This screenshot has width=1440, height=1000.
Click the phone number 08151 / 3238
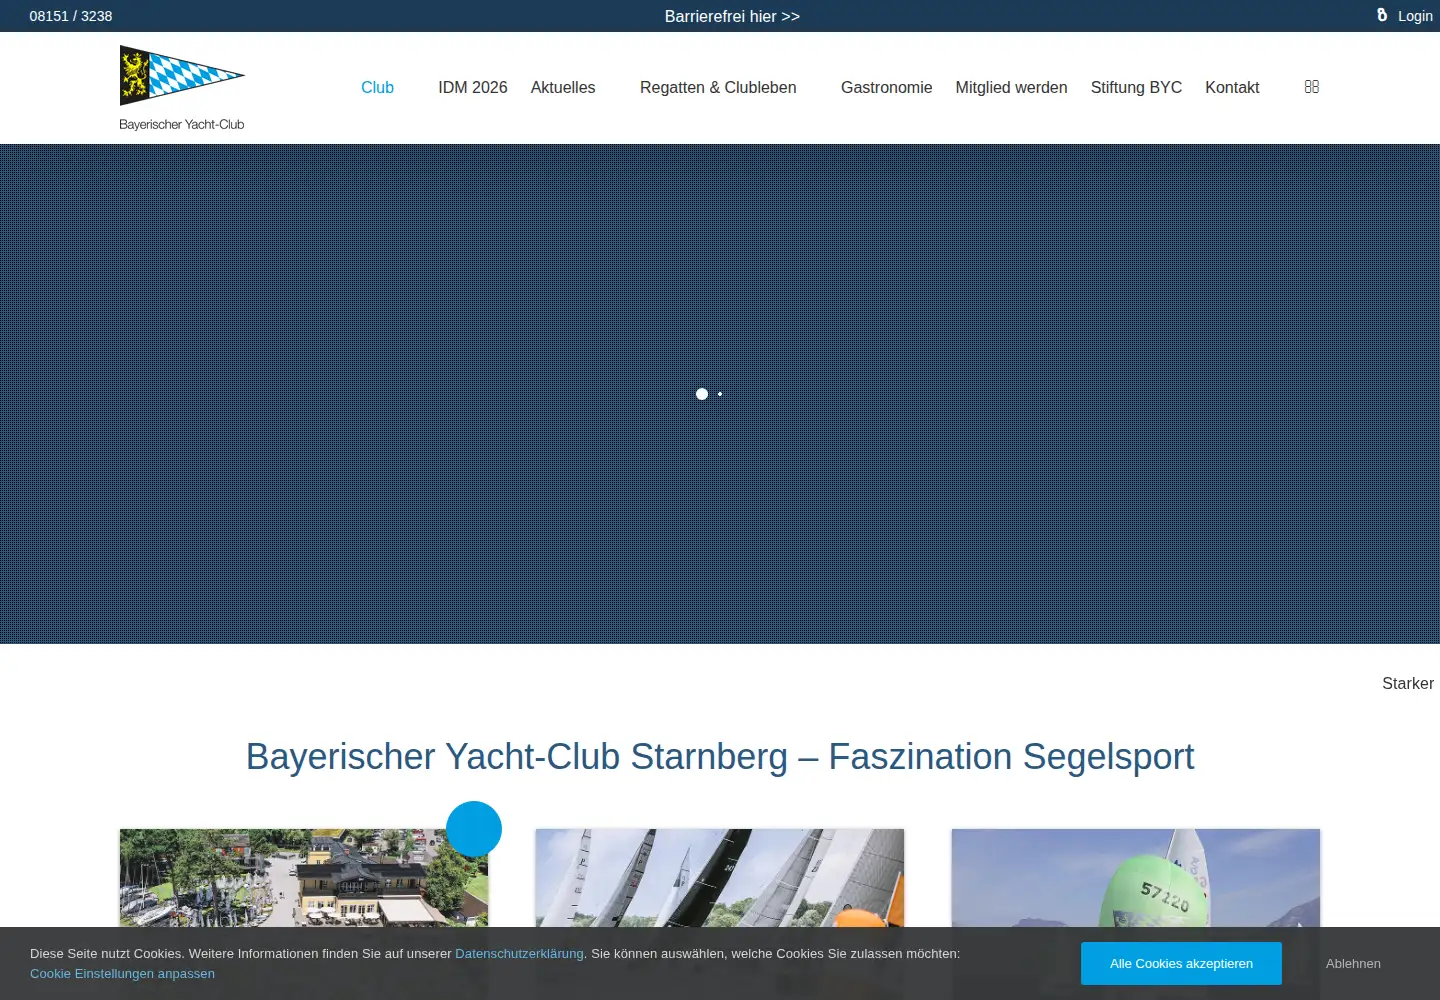(71, 16)
